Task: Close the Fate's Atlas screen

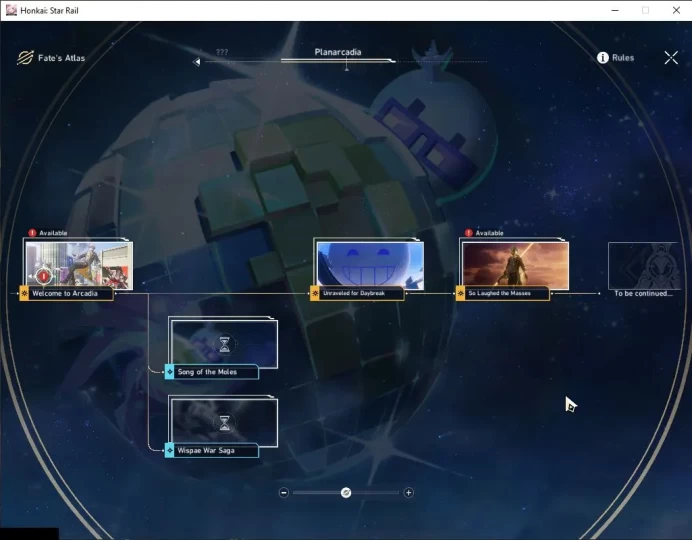Action: pyautogui.click(x=671, y=57)
